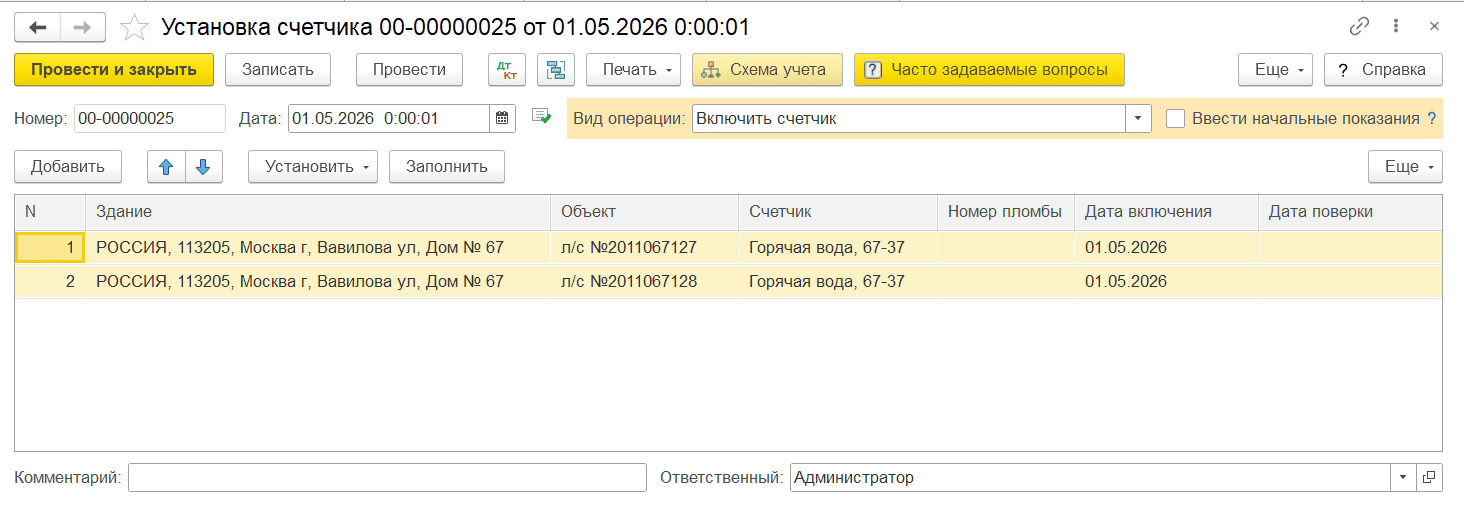
Task: Copy link via chain icon
Action: tap(1358, 27)
